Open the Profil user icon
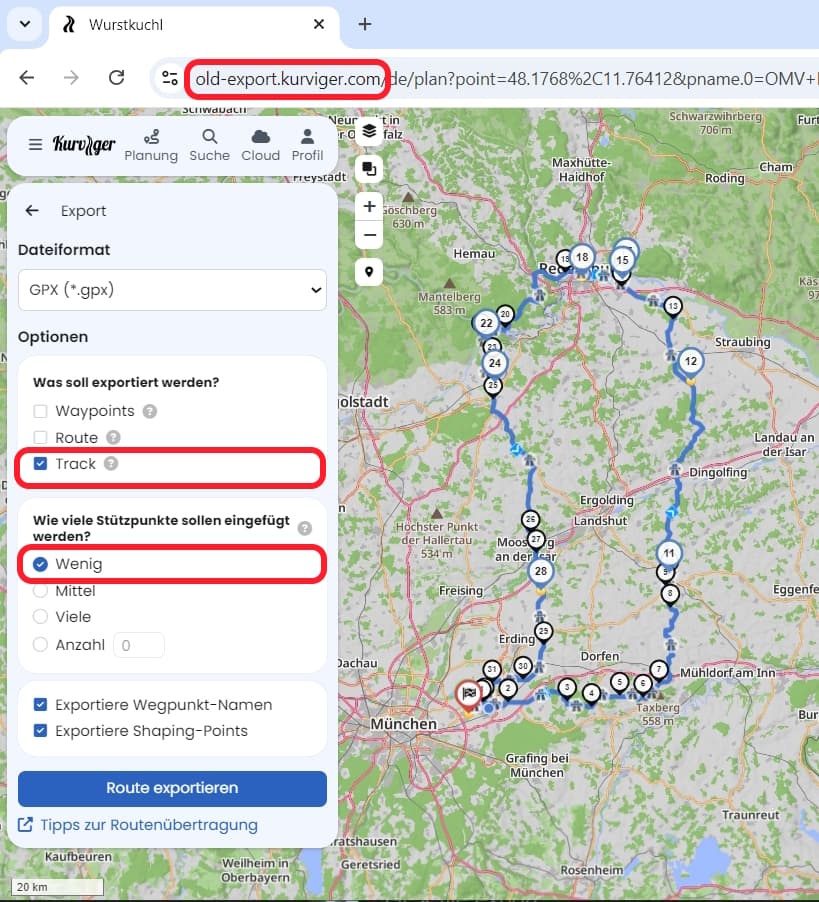The width and height of the screenshot is (819, 902). [307, 145]
